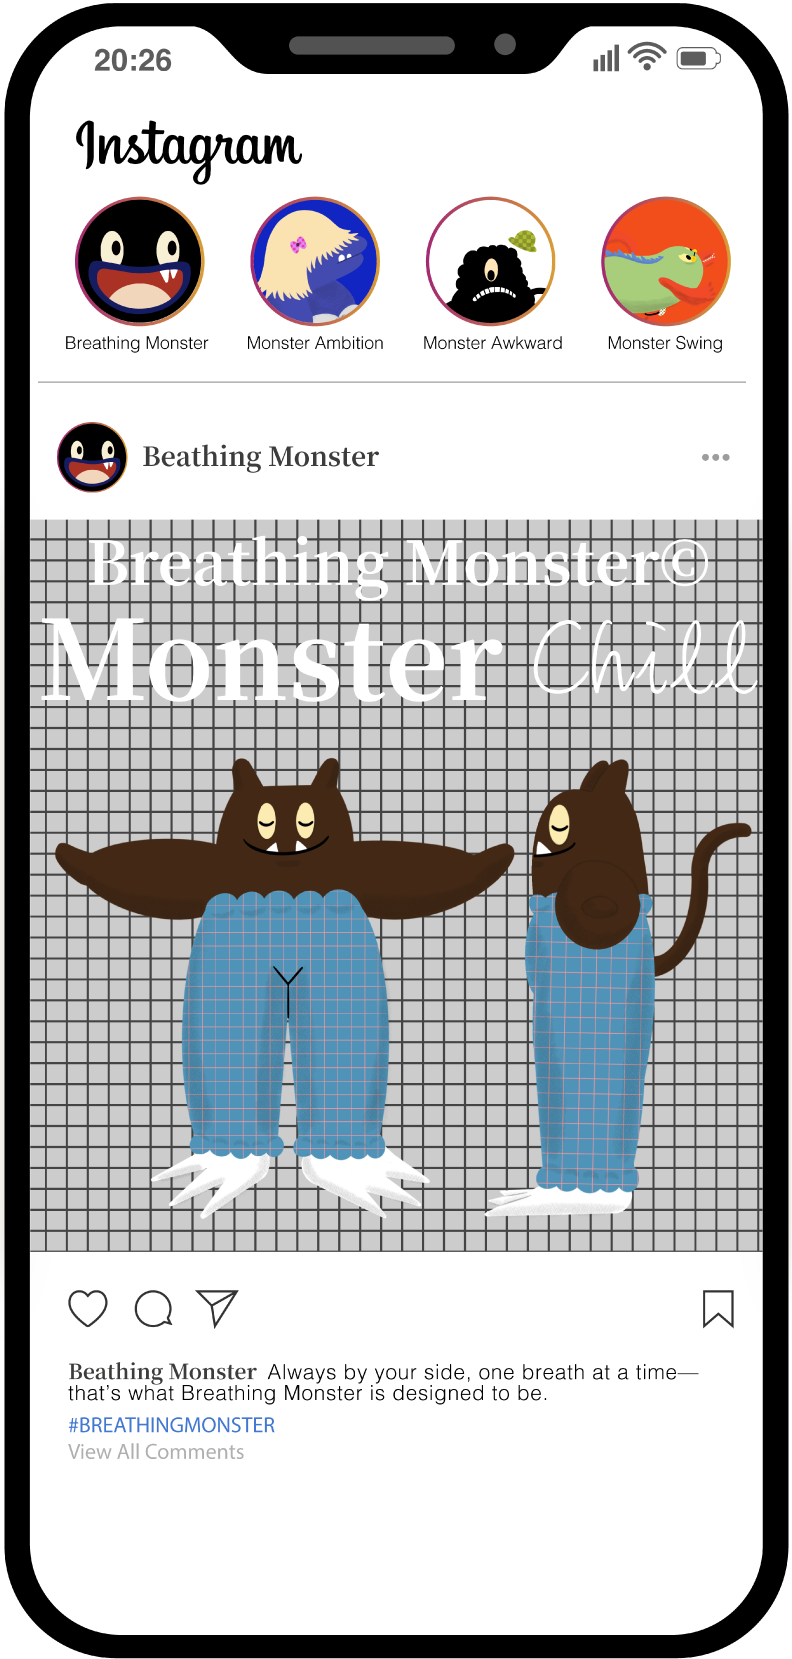Click the #BREATHINGMONSTER hashtag
The height and width of the screenshot is (1659, 792).
click(x=172, y=1425)
